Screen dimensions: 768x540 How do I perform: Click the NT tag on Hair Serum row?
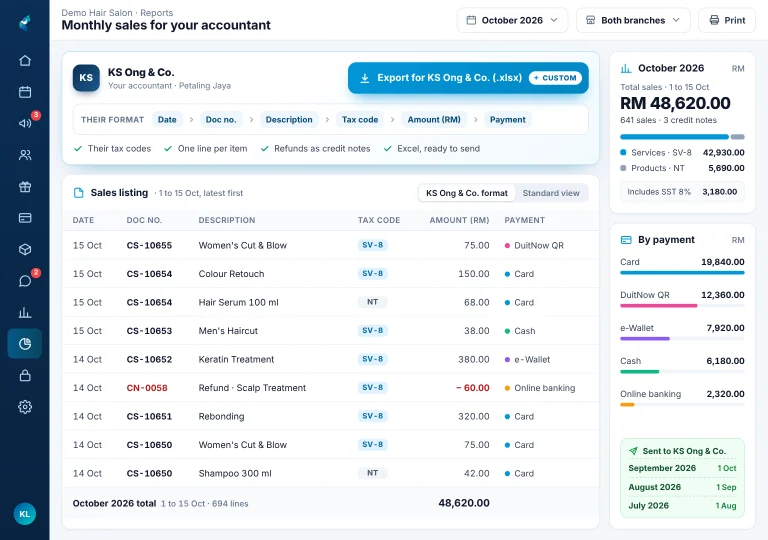(373, 302)
